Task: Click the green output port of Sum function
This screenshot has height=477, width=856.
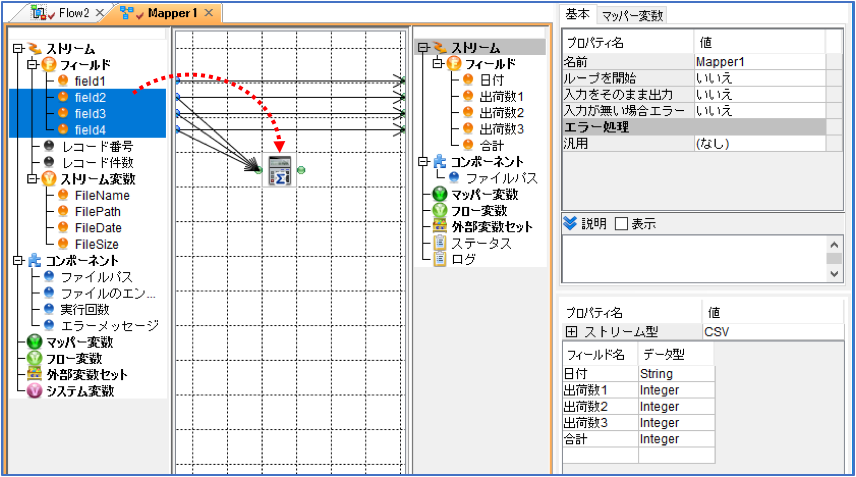Action: click(x=301, y=170)
